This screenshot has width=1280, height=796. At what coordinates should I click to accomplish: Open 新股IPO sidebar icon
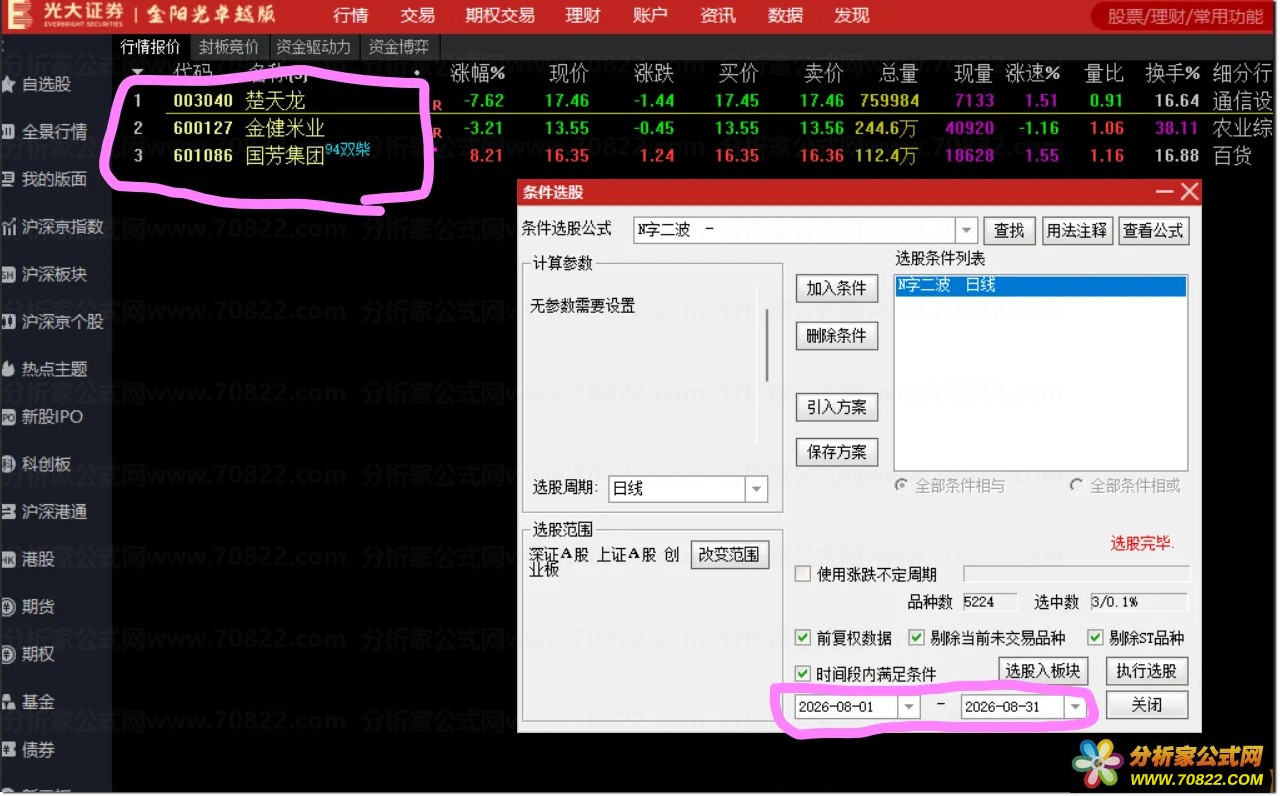(8, 416)
